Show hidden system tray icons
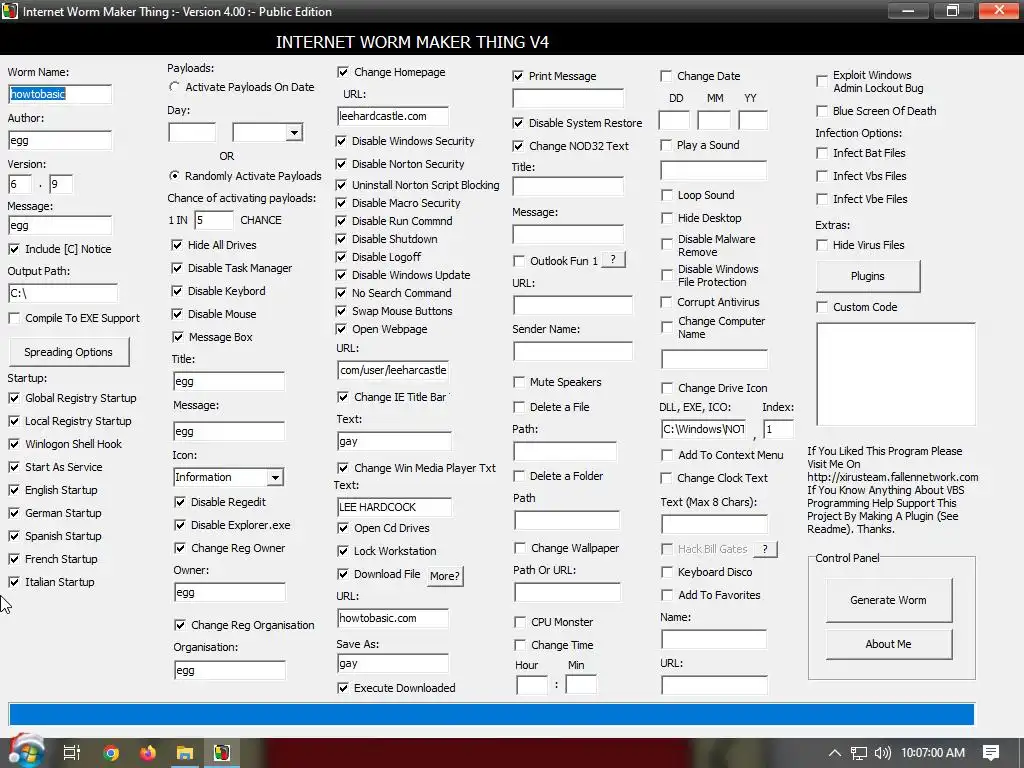Image resolution: width=1024 pixels, height=768 pixels. 835,753
